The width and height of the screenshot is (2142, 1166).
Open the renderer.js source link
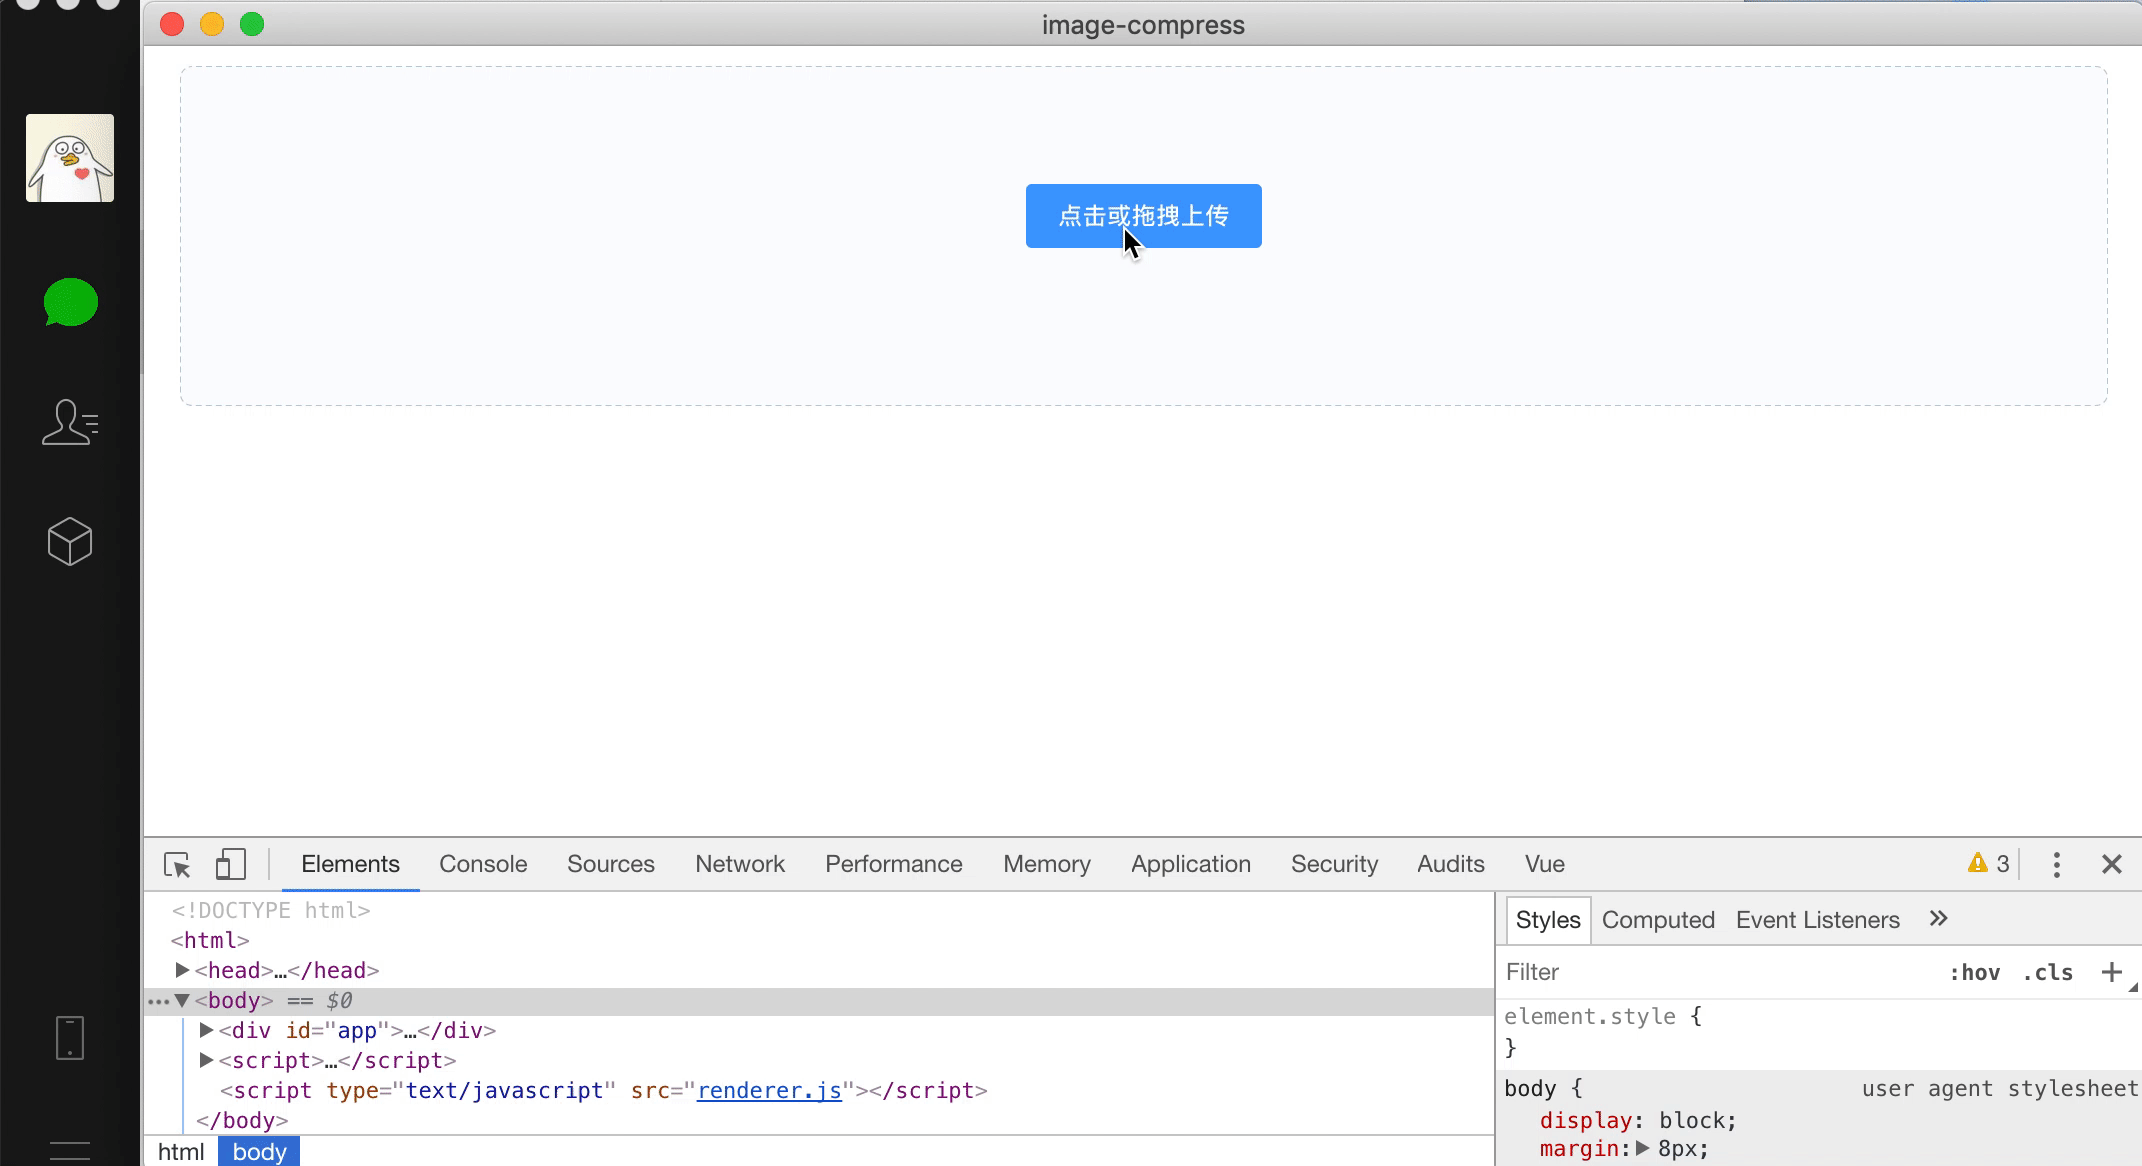coord(769,1090)
